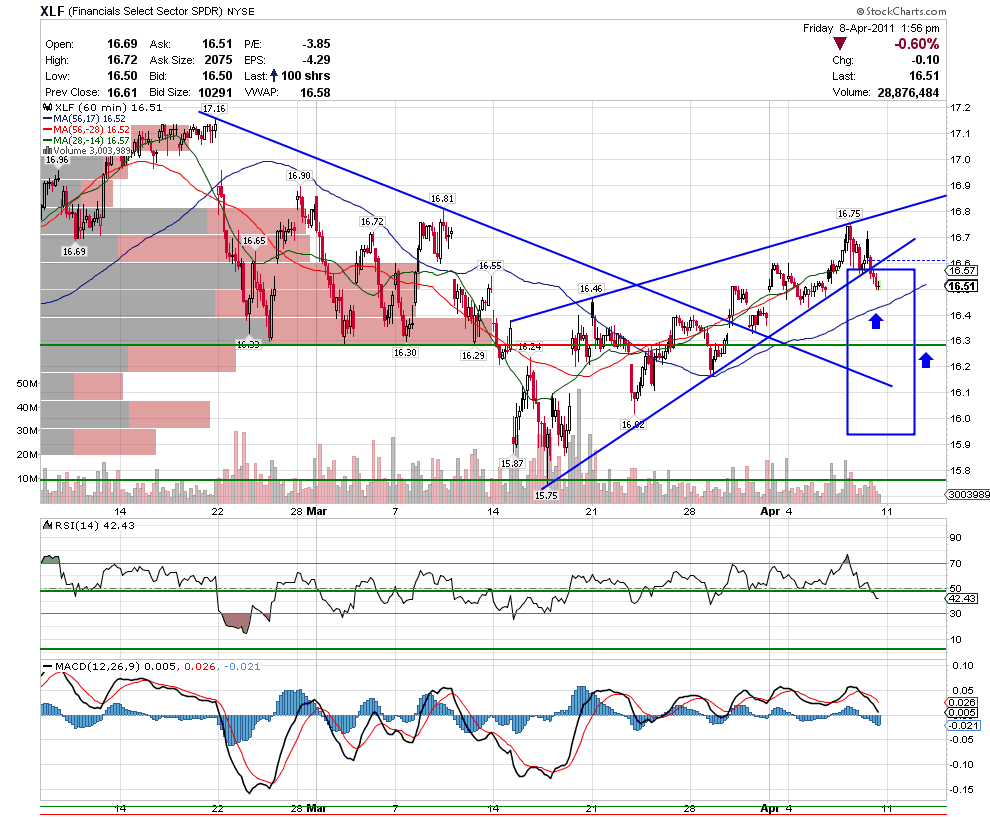Click the Open value 16.69
The height and width of the screenshot is (817, 990).
coord(122,44)
